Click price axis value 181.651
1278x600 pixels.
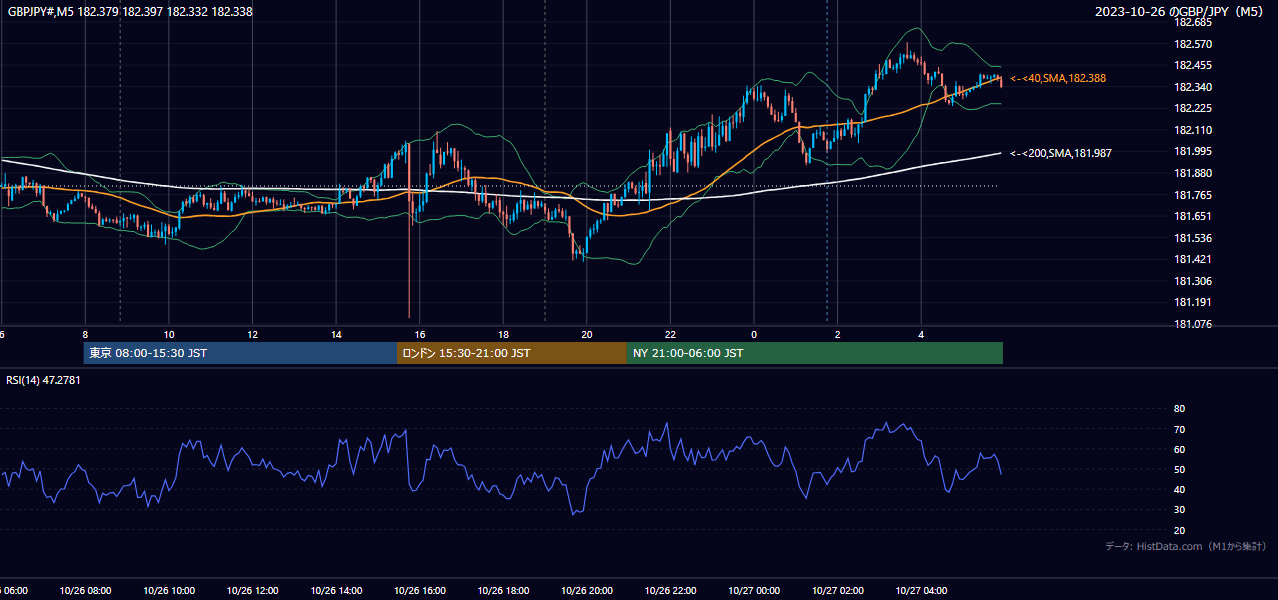[x=1194, y=216]
